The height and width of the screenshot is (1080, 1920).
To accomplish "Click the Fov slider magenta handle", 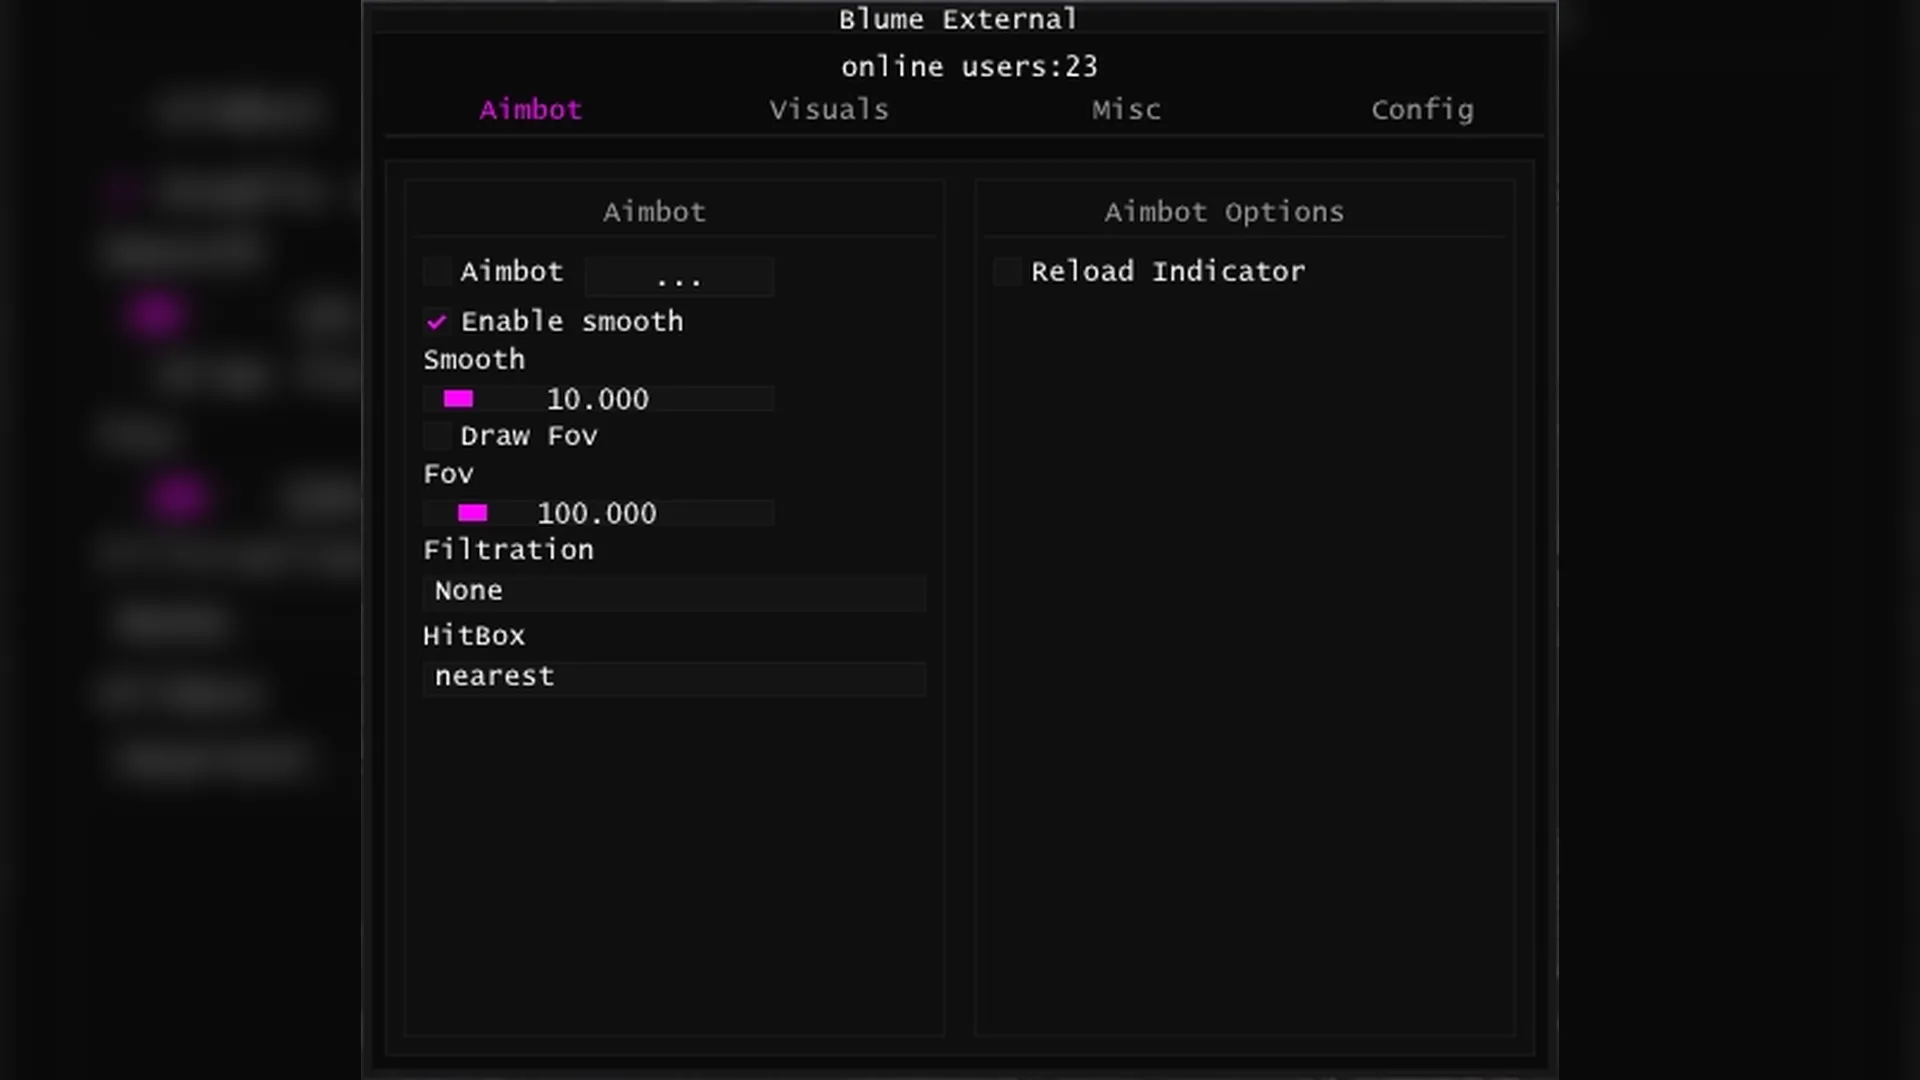I will coord(472,513).
